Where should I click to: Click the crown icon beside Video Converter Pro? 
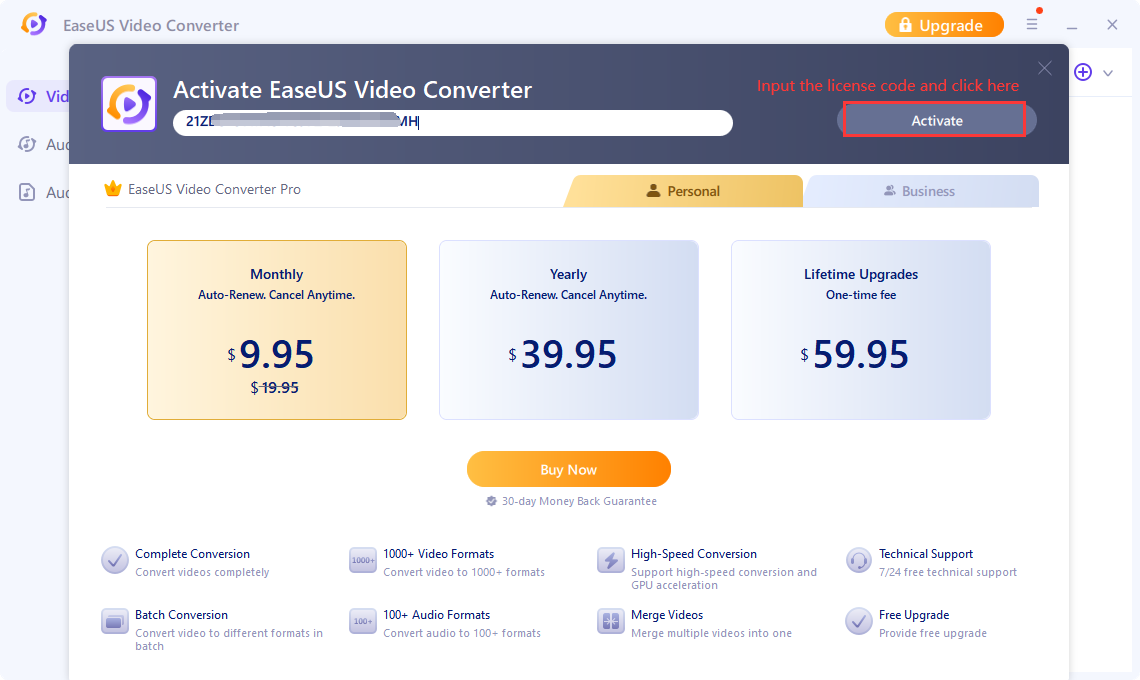(x=113, y=189)
